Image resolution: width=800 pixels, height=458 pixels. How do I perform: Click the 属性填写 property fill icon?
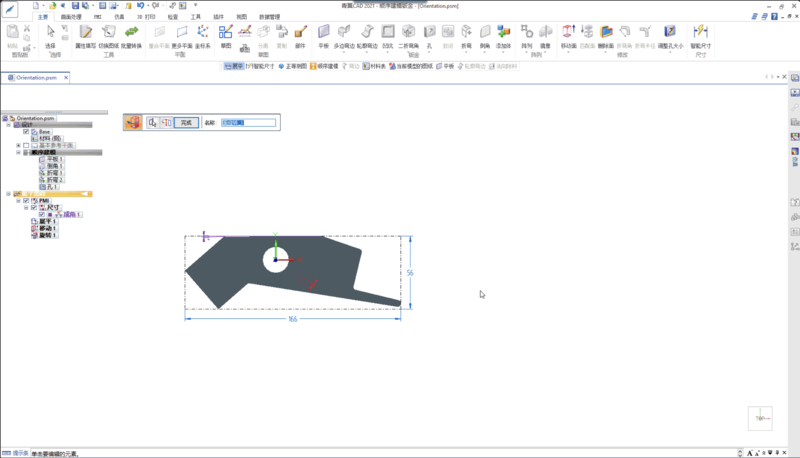point(84,33)
